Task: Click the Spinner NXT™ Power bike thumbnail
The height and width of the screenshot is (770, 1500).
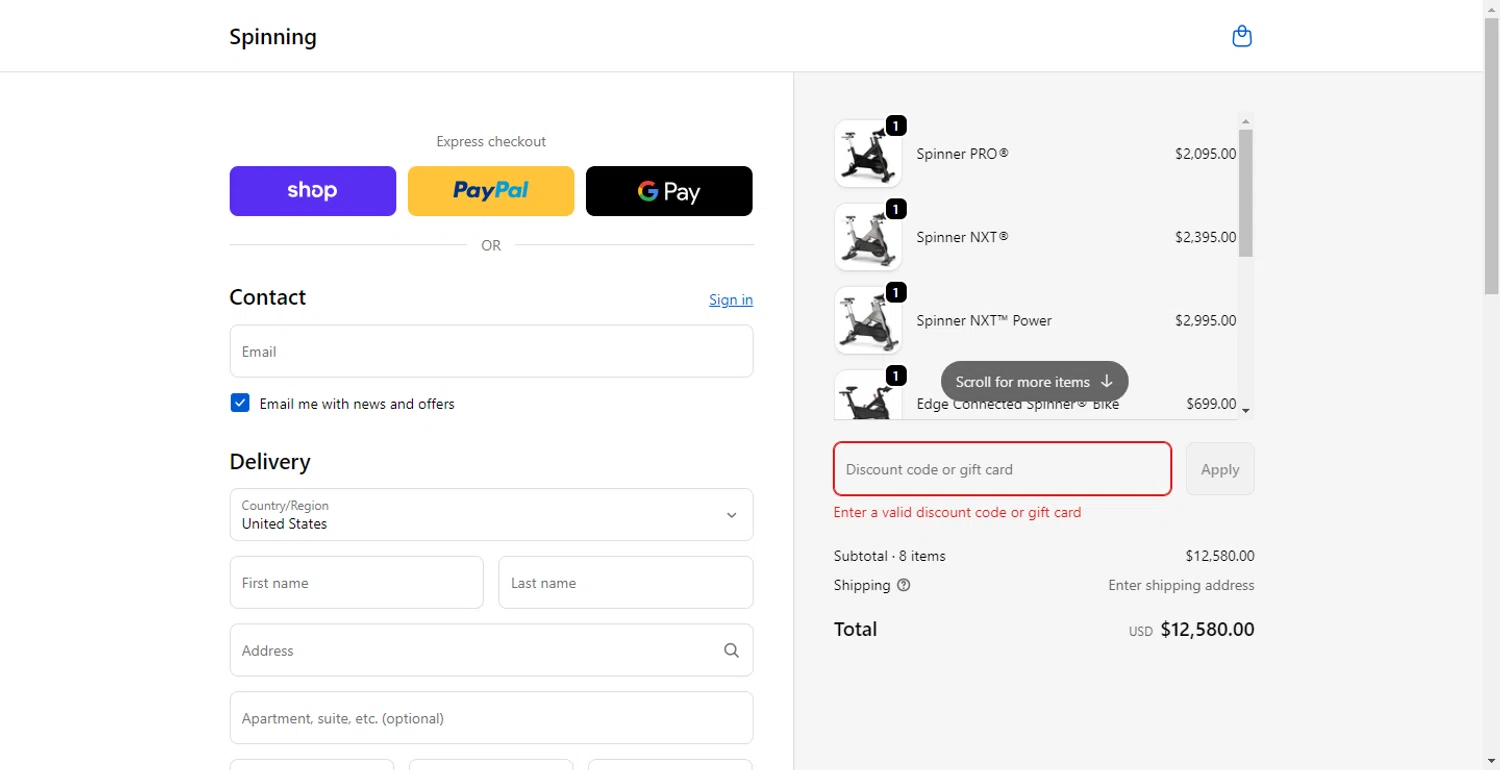Action: click(868, 320)
